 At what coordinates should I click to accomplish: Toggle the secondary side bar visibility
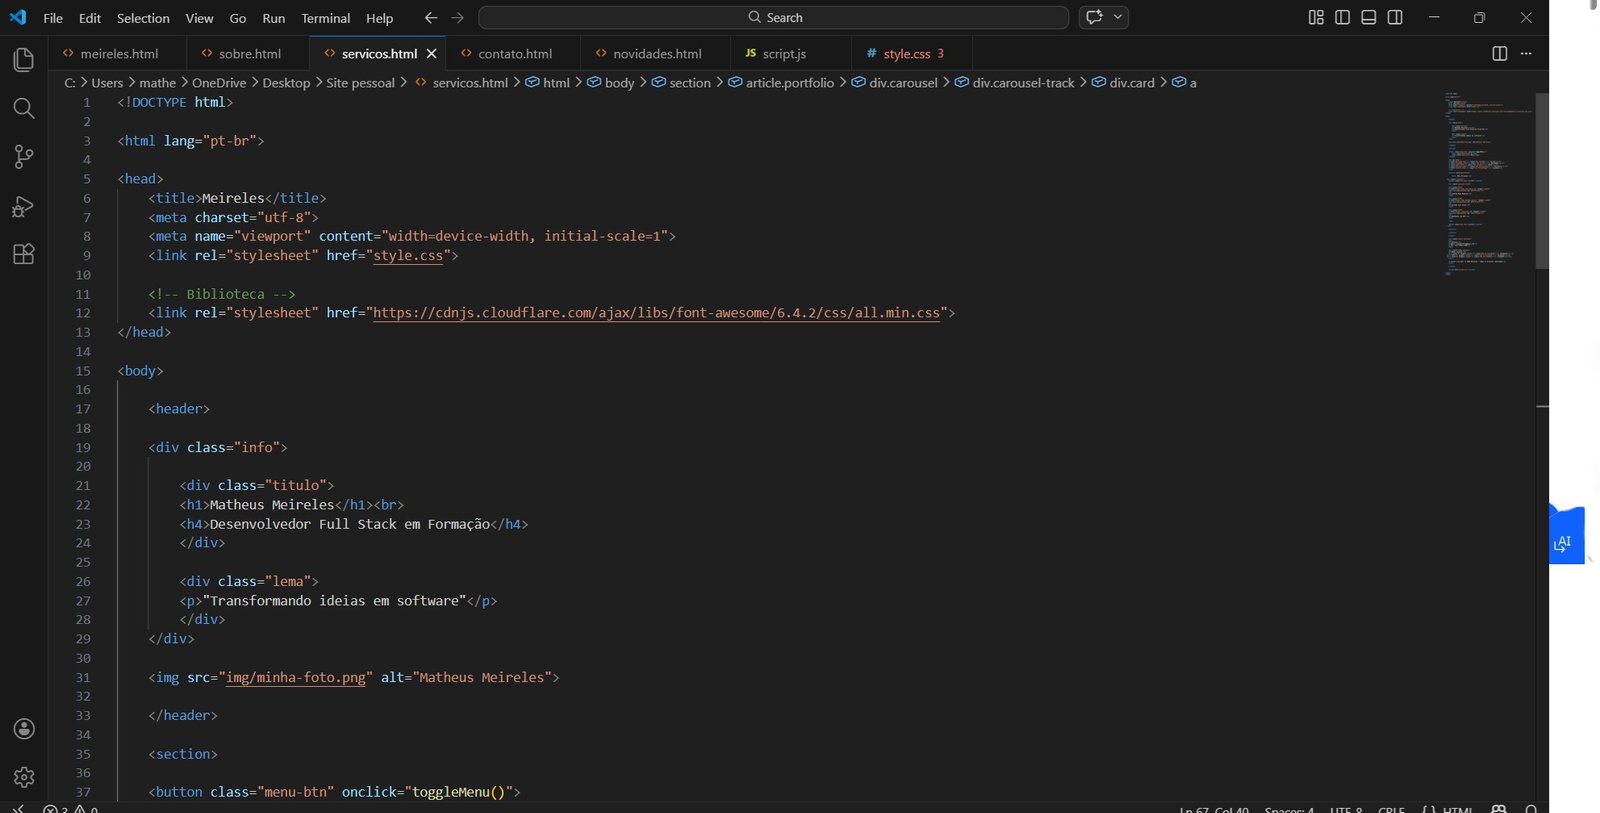point(1395,17)
